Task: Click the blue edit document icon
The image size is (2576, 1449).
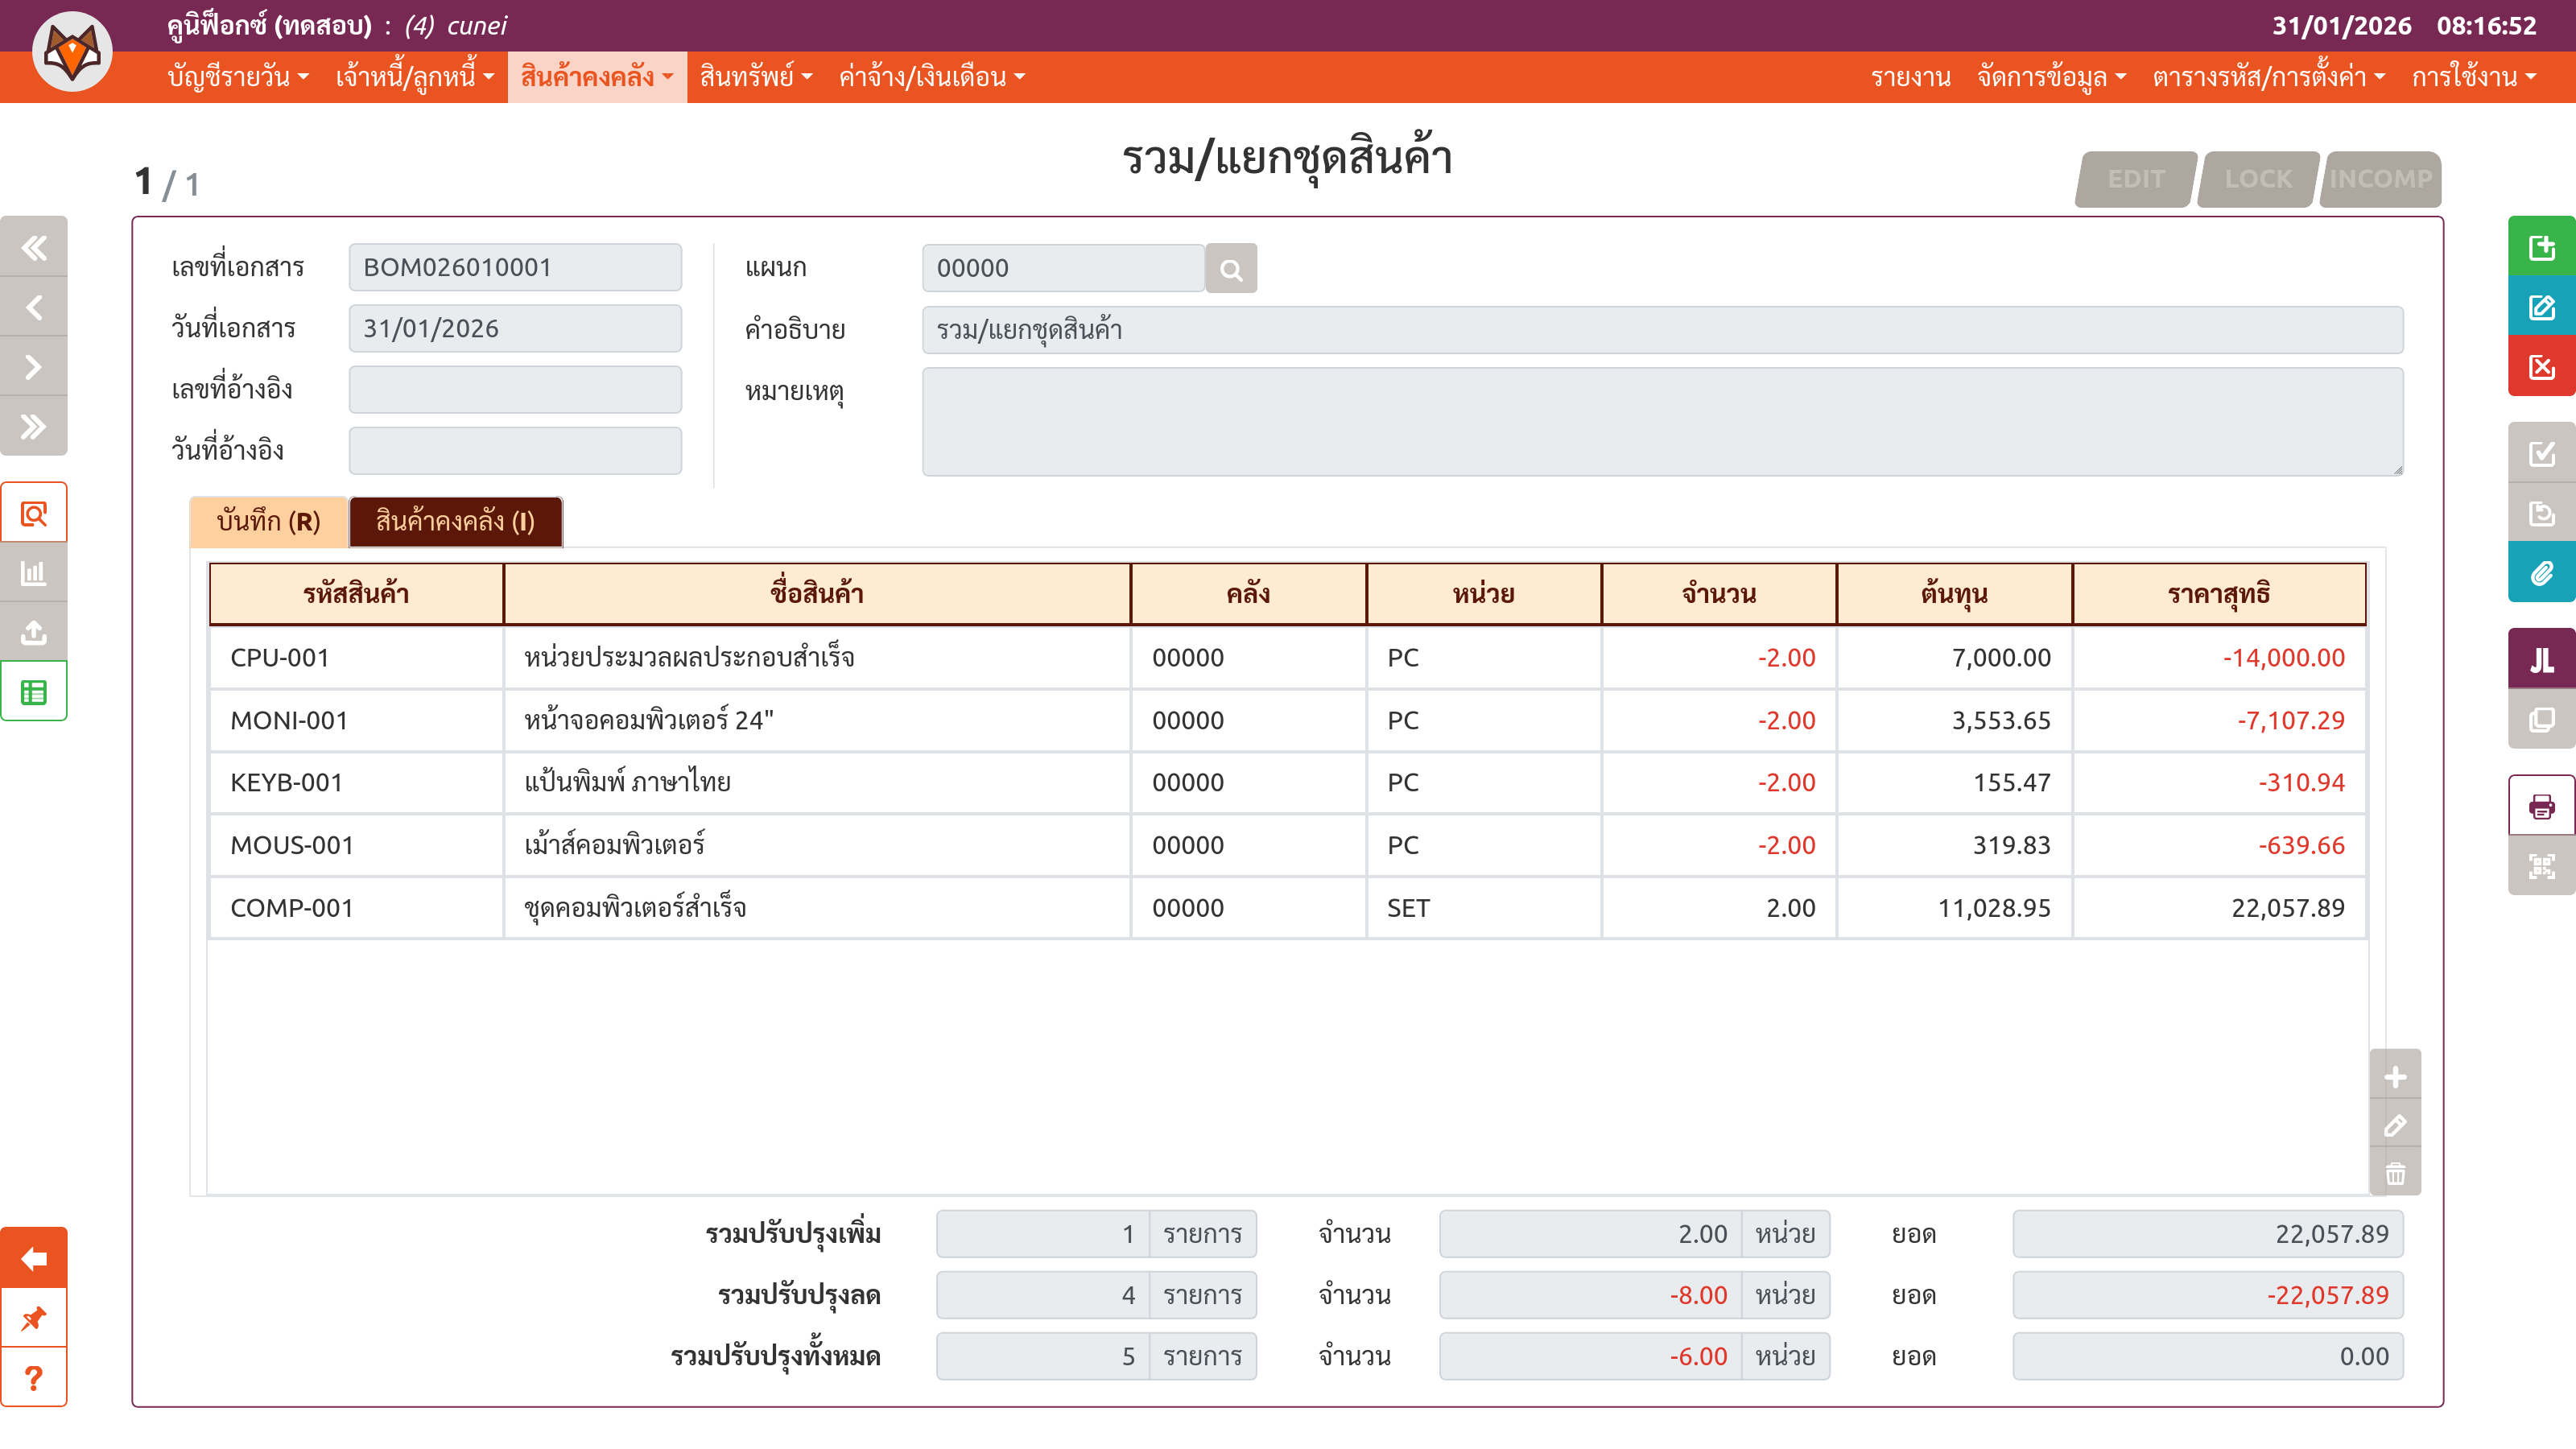Action: coord(2541,307)
